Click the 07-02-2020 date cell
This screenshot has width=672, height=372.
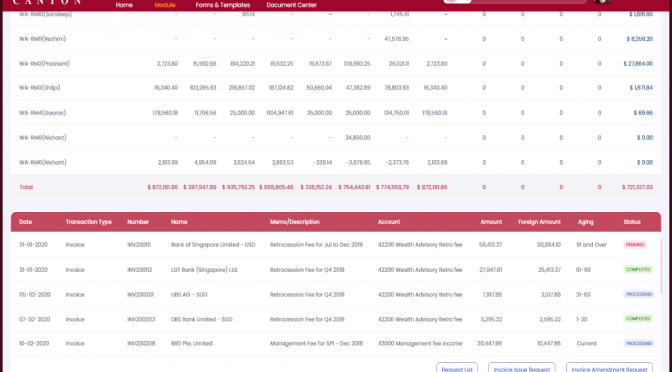point(35,320)
